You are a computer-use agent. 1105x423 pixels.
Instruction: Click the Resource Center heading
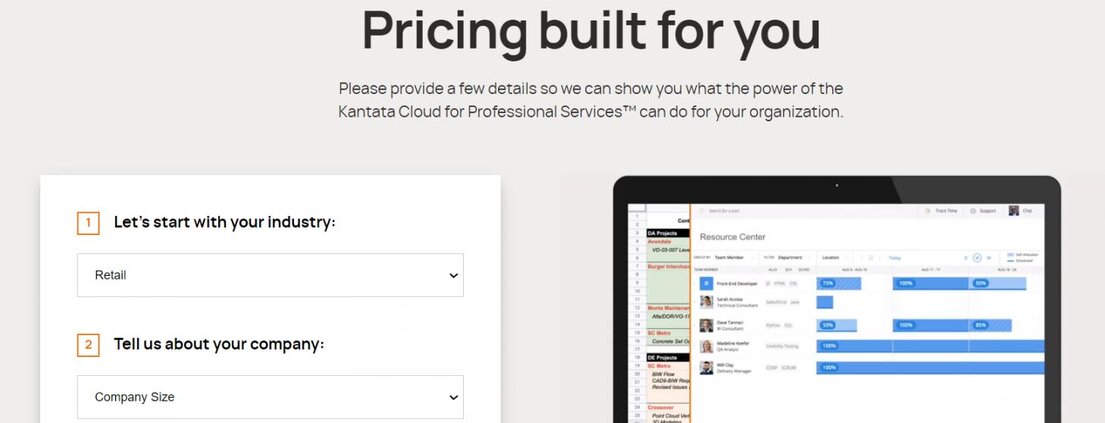point(732,237)
